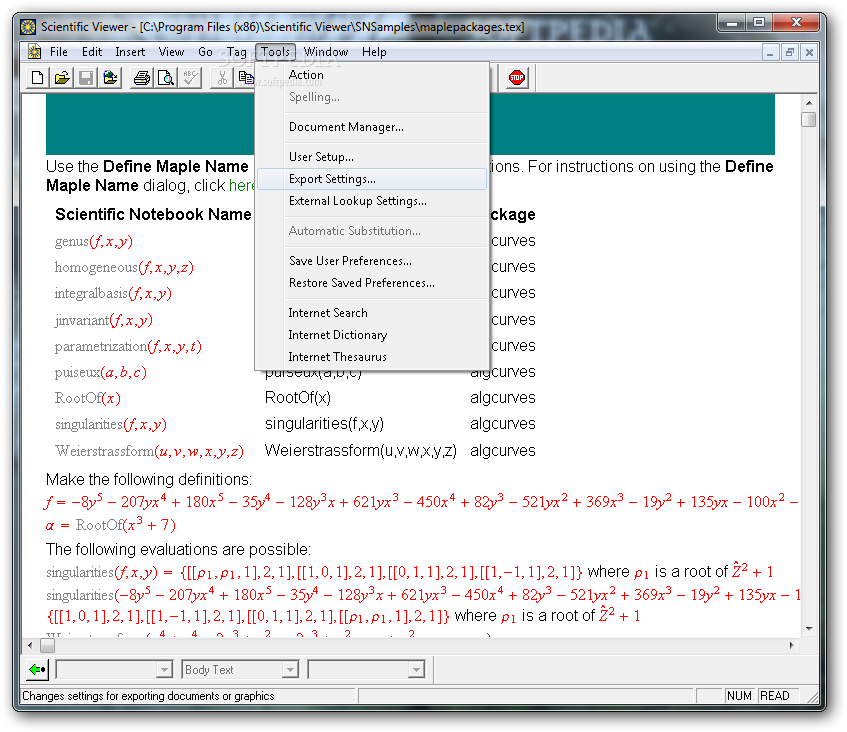Viewport: 847px width, 732px height.
Task: Open the Edit menu
Action: click(92, 52)
